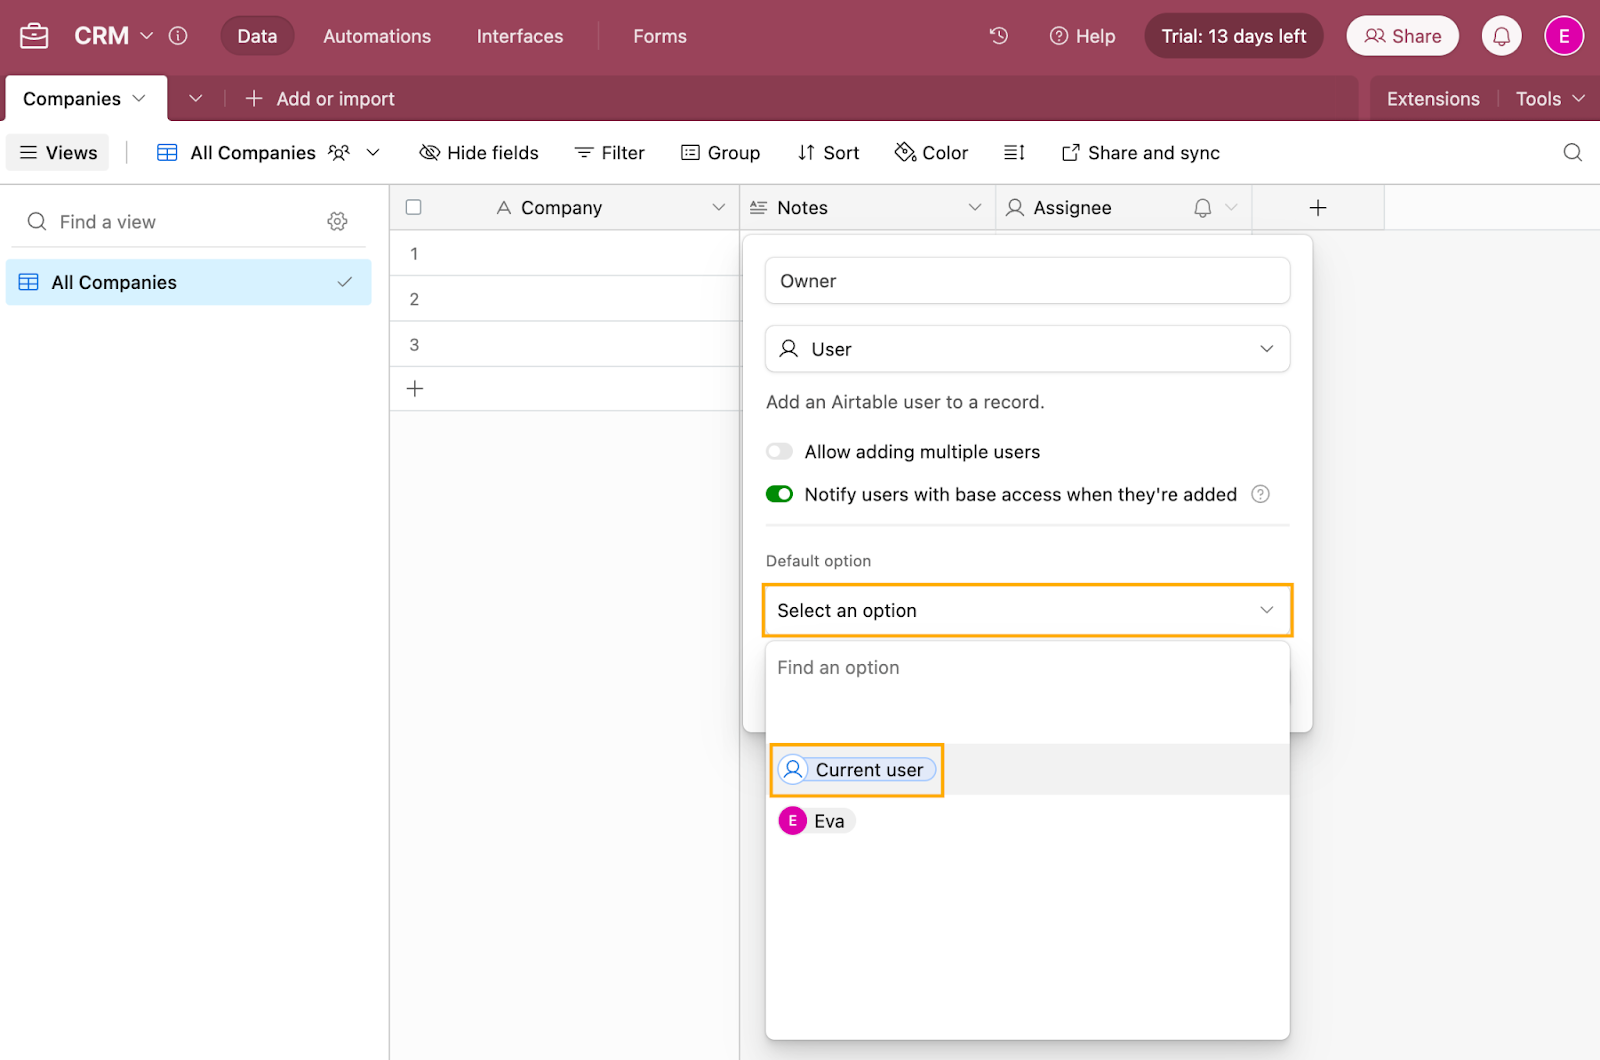Viewport: 1600px width, 1060px height.
Task: Click the search magnifier icon in toolbar
Action: pos(1572,153)
